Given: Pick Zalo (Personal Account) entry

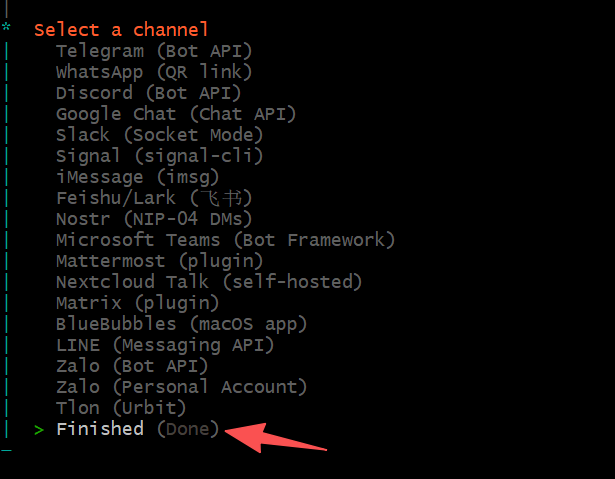Looking at the screenshot, I should [181, 387].
